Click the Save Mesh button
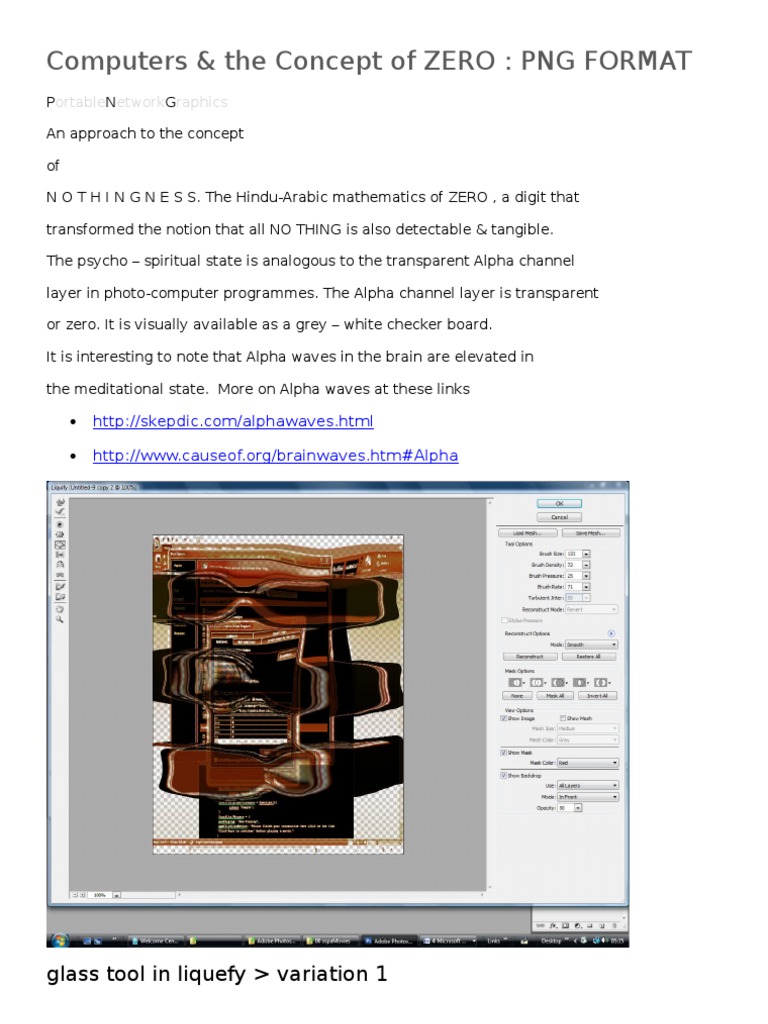768x1024 pixels. [591, 533]
